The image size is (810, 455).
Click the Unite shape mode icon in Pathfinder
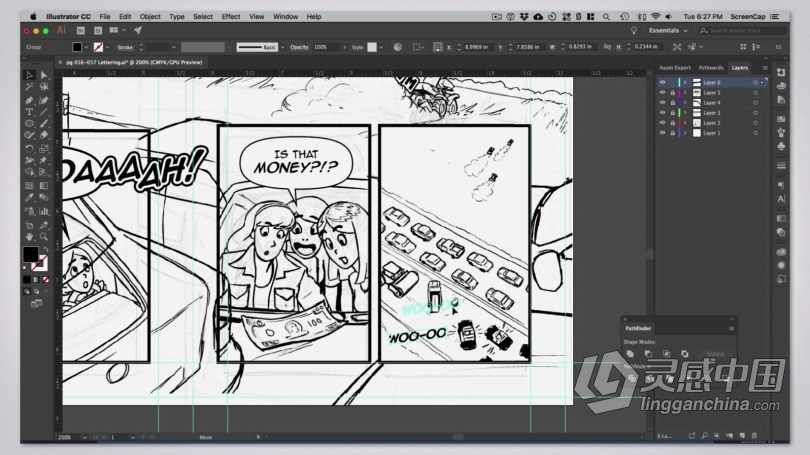[x=630, y=354]
